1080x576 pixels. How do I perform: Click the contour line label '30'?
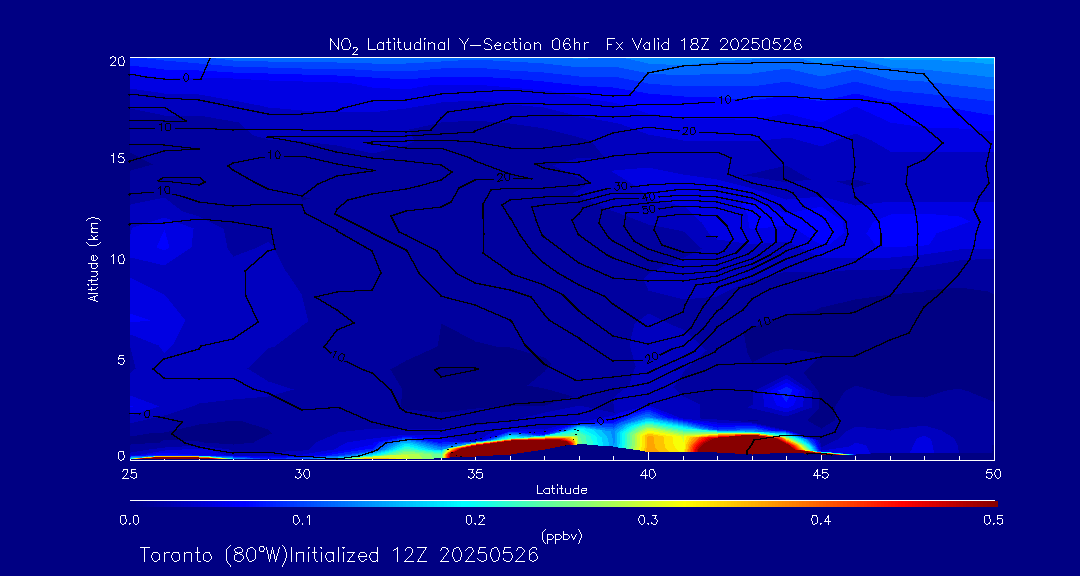[621, 187]
